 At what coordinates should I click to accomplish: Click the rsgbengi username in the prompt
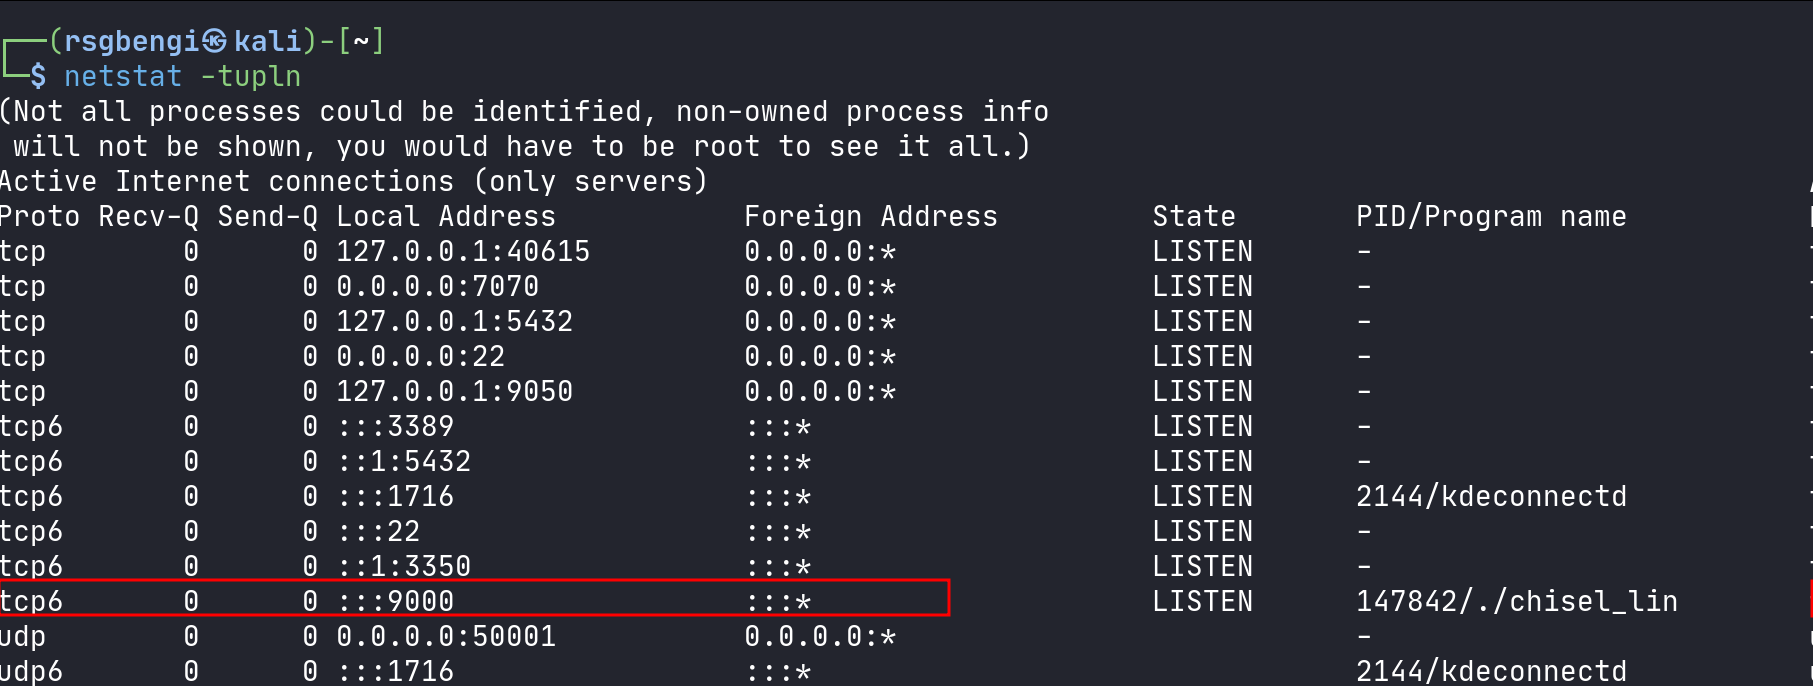coord(132,41)
